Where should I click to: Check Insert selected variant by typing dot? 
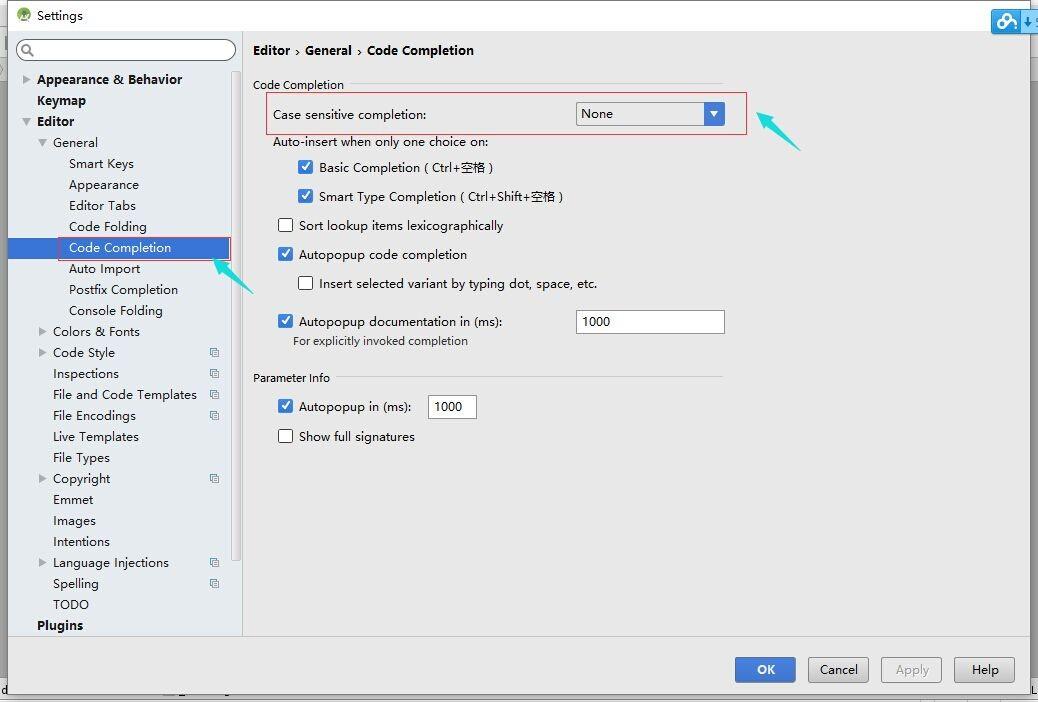pyautogui.click(x=306, y=283)
